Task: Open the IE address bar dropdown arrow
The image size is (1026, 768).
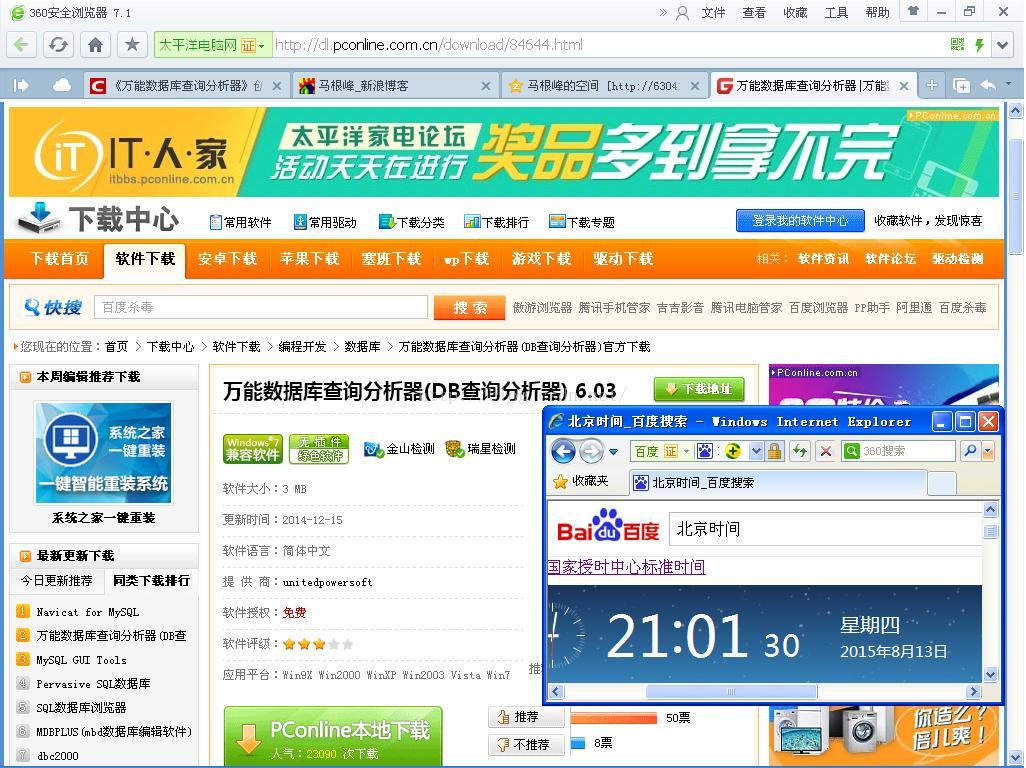Action: coord(756,451)
